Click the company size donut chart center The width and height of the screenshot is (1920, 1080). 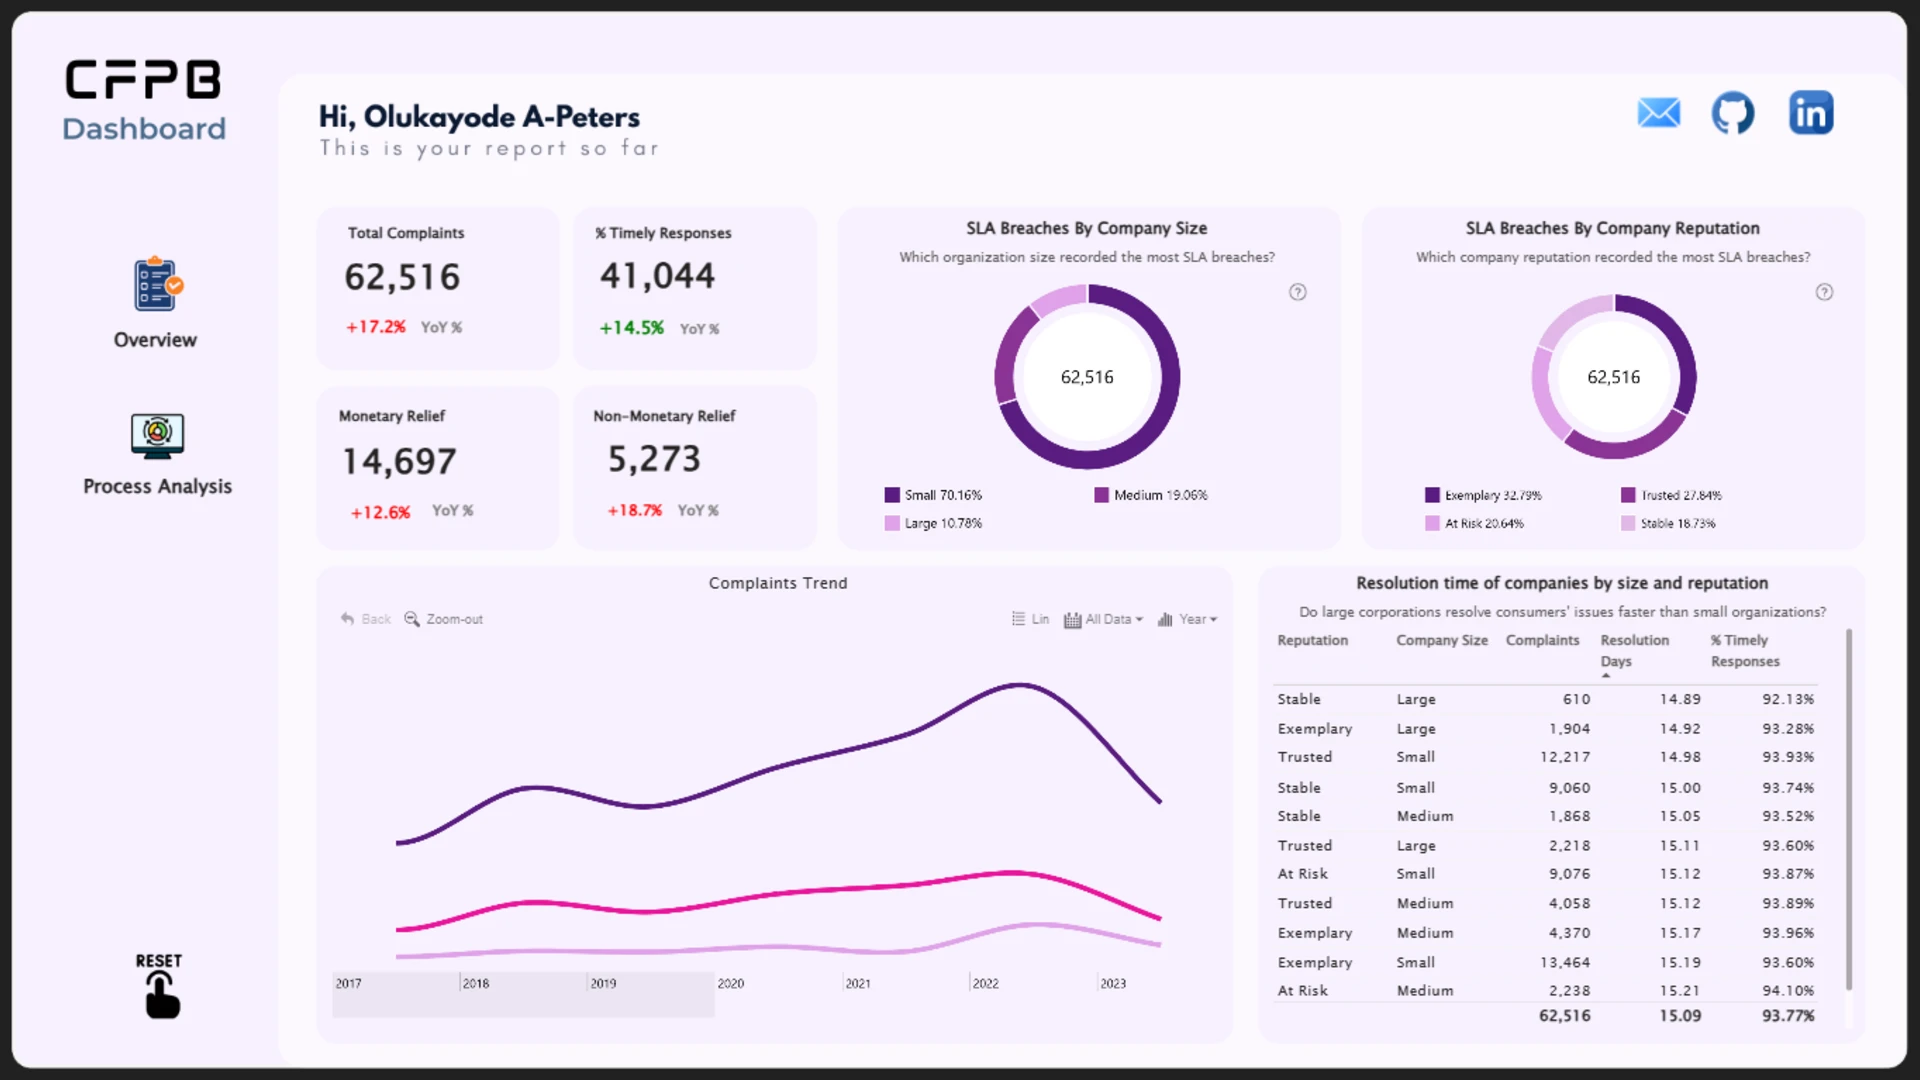tap(1087, 377)
